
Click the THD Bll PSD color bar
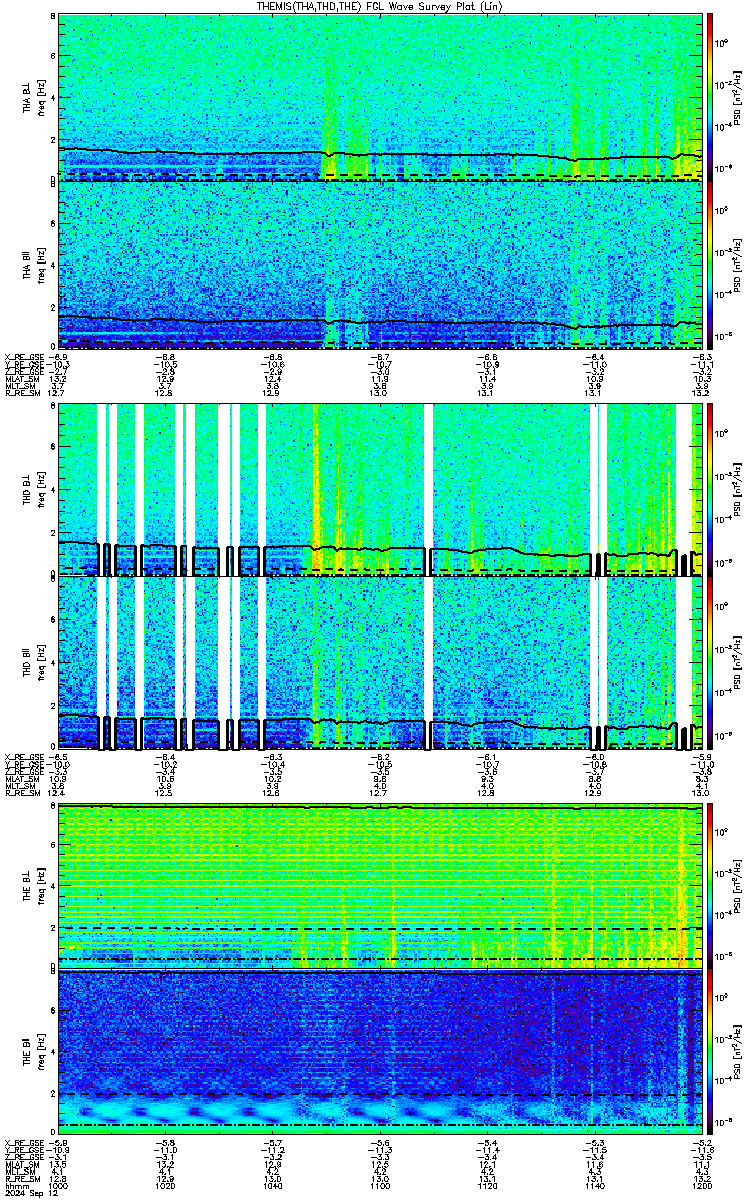711,662
